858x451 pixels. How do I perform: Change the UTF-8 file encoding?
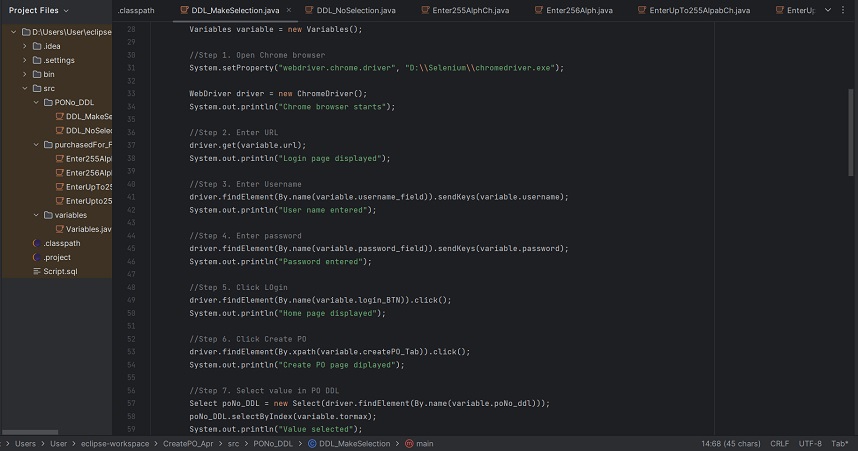point(810,444)
